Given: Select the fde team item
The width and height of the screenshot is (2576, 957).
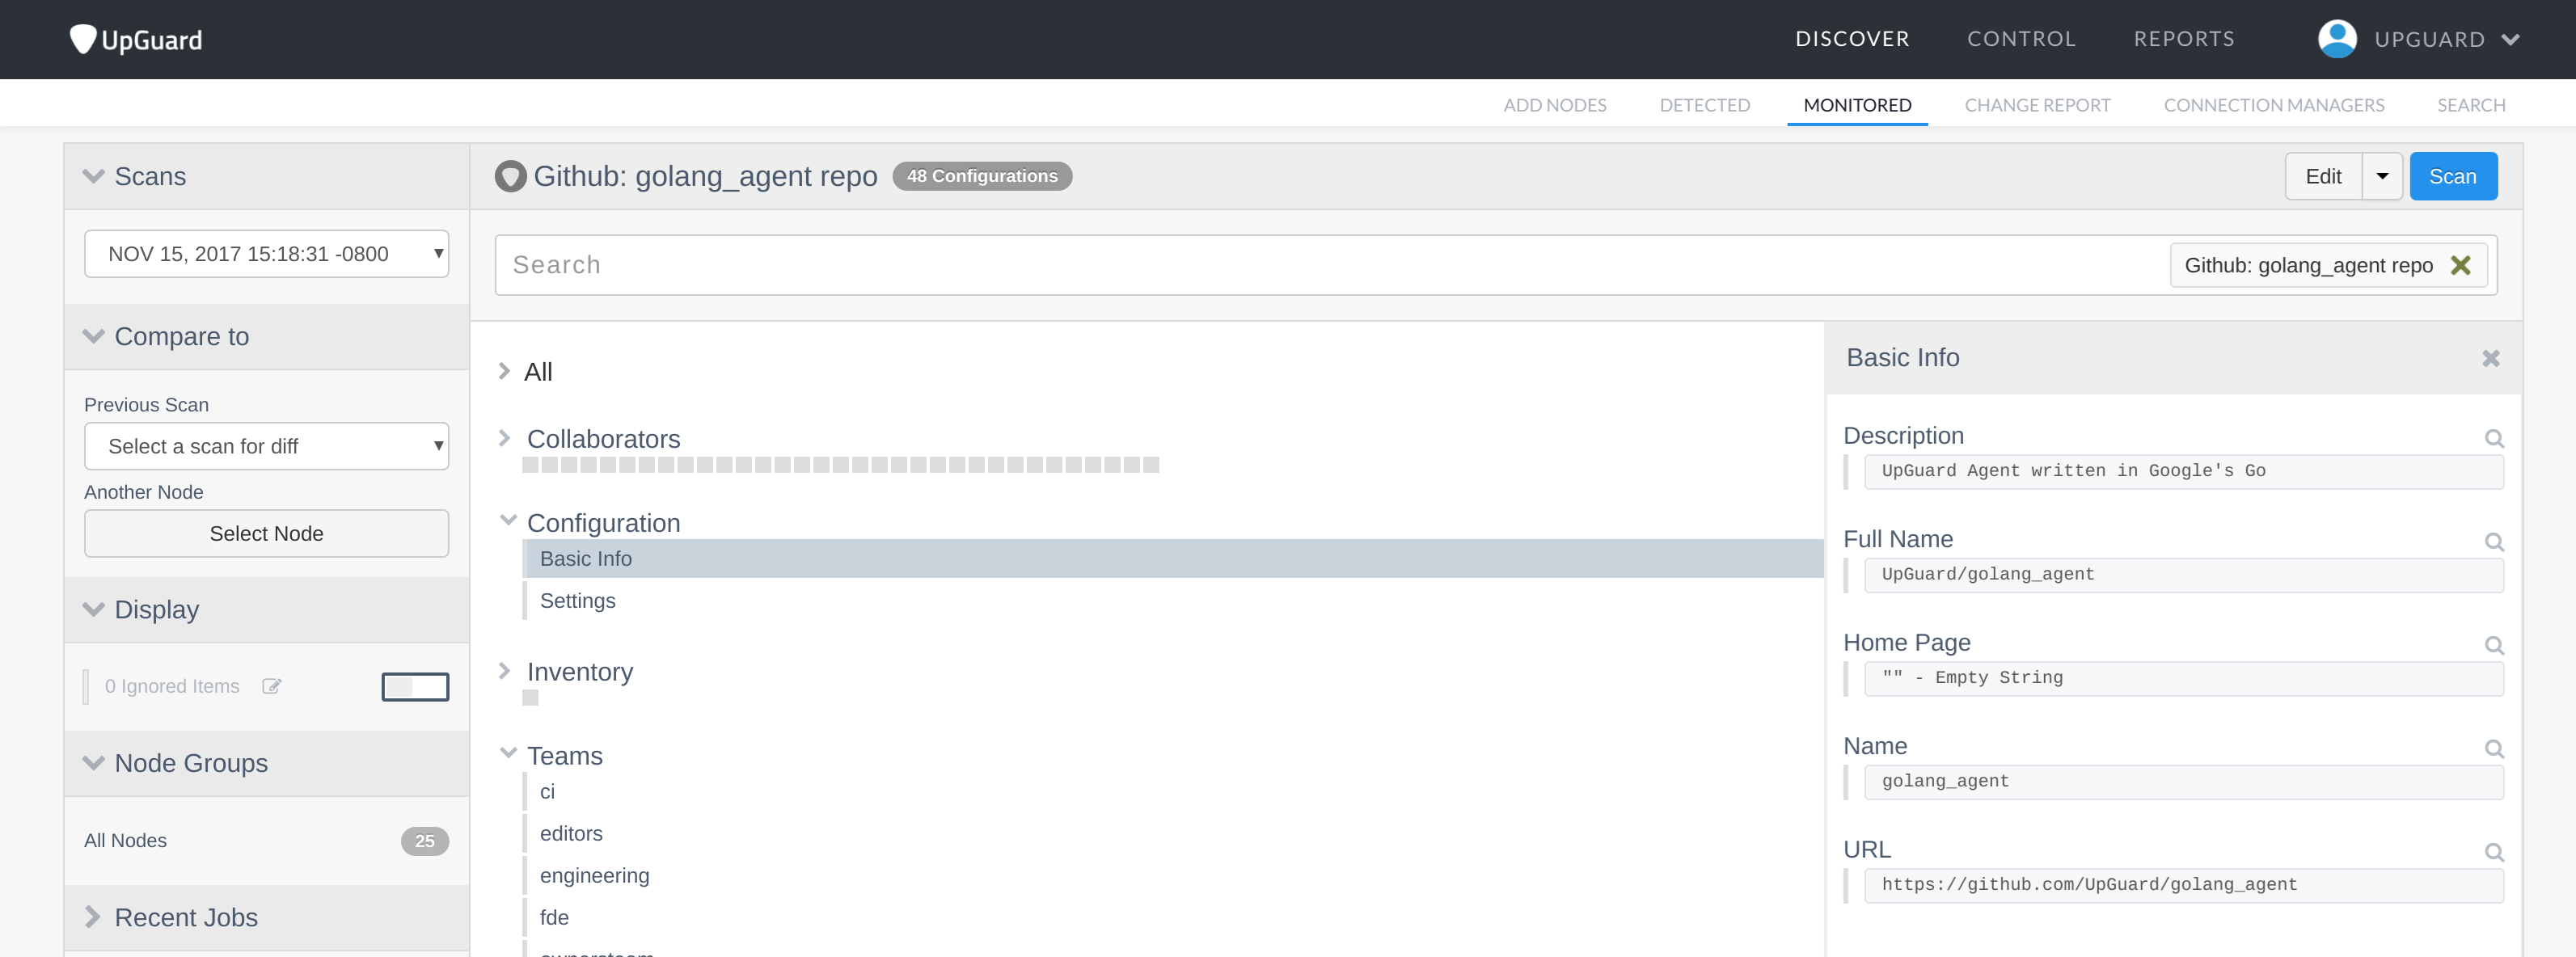Looking at the screenshot, I should click(554, 918).
